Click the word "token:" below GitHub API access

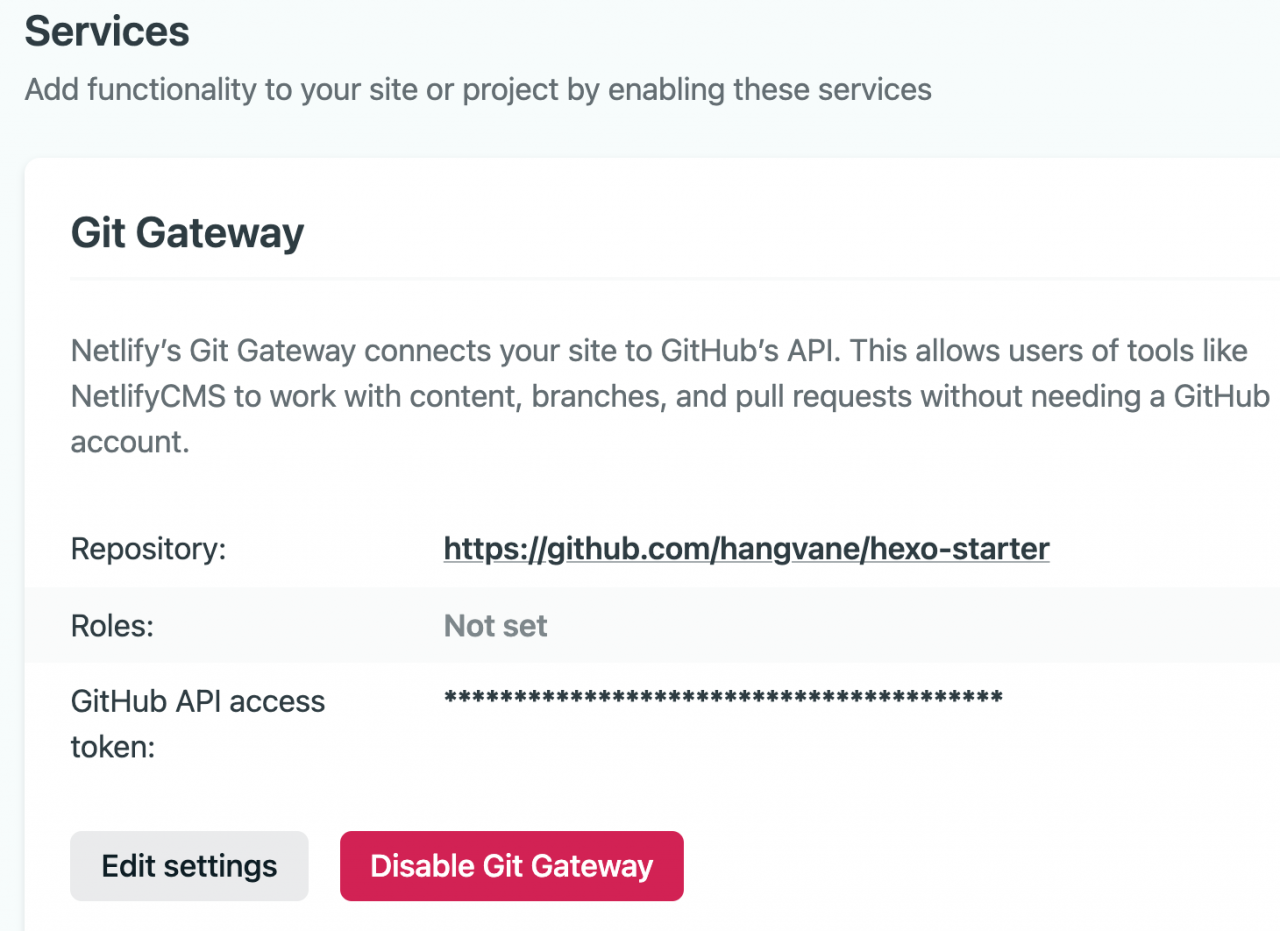[112, 747]
